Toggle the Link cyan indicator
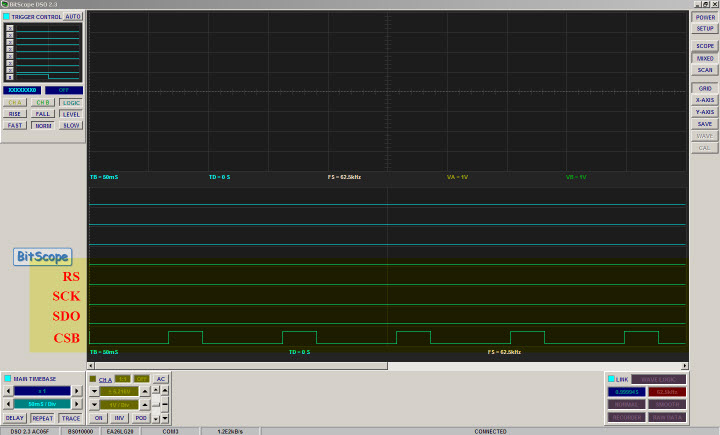Screen dimensions: 720x435 click(x=611, y=379)
